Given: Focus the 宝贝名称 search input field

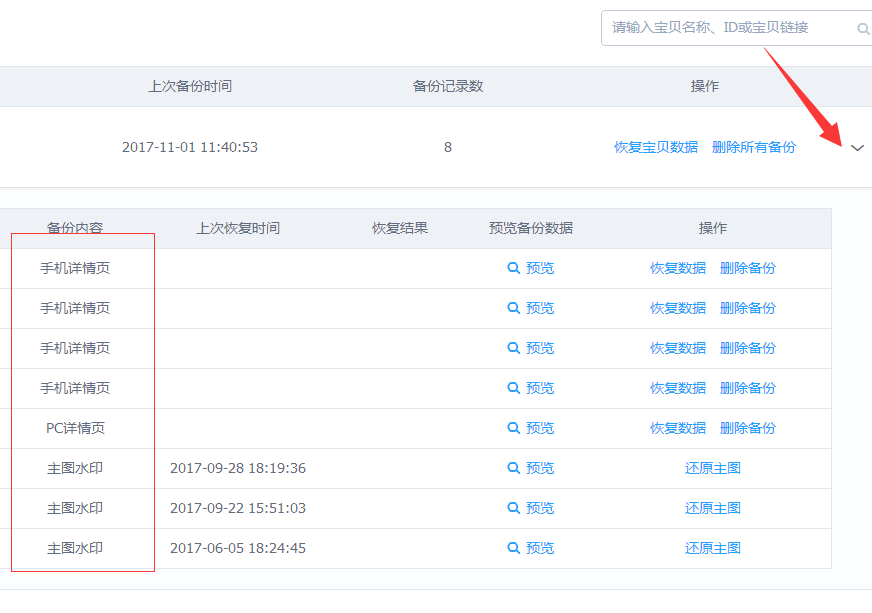Looking at the screenshot, I should click(729, 28).
